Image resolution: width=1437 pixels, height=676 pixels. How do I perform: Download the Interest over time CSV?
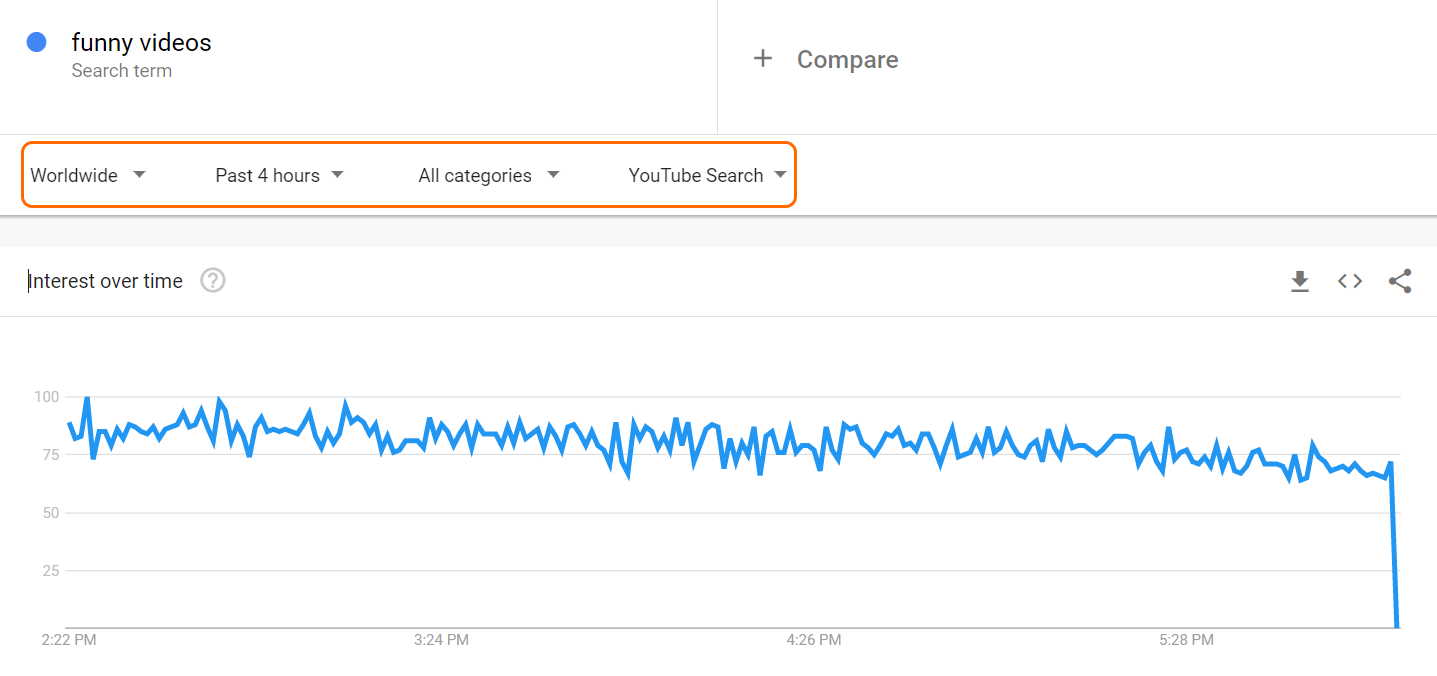coord(1299,282)
